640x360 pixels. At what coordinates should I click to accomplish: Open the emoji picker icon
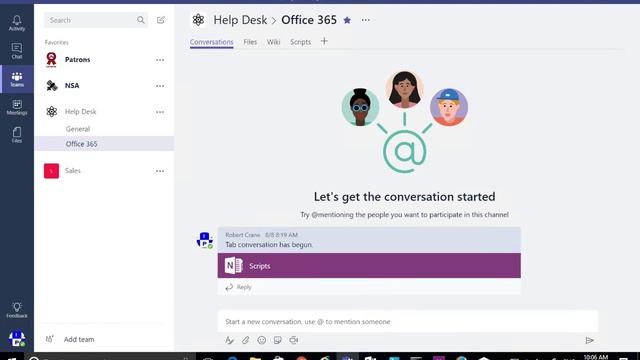(262, 340)
